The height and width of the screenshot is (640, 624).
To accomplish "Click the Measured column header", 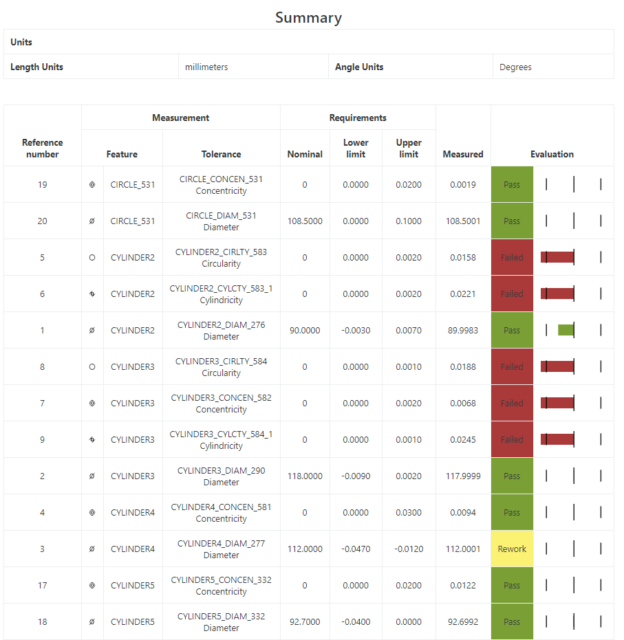I will (x=463, y=154).
